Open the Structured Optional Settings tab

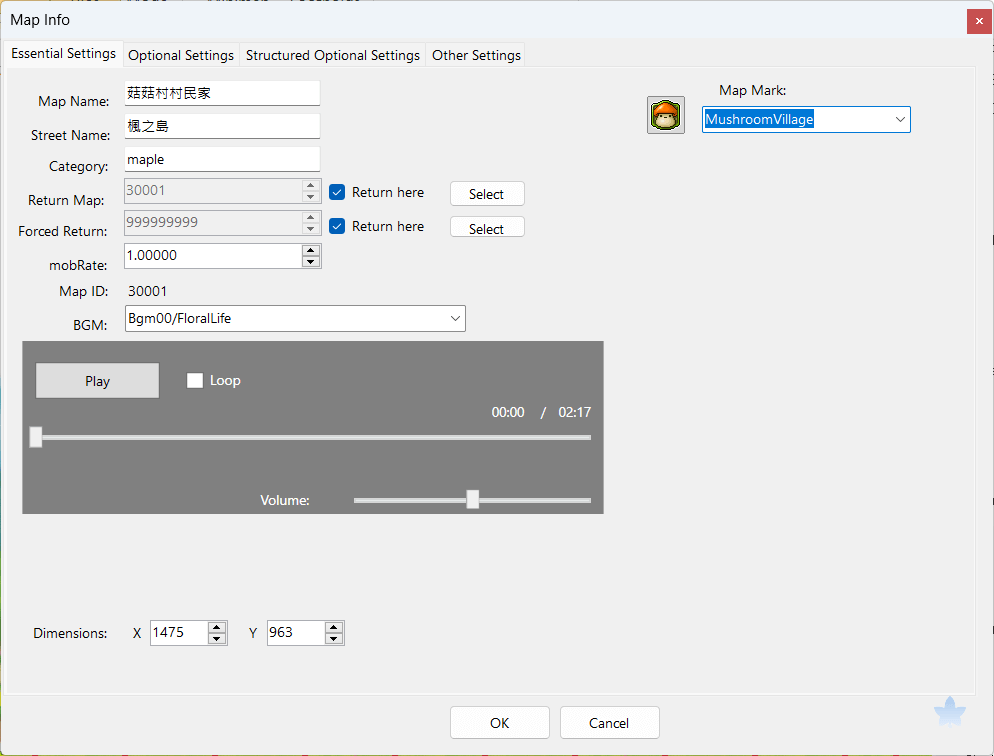point(333,55)
